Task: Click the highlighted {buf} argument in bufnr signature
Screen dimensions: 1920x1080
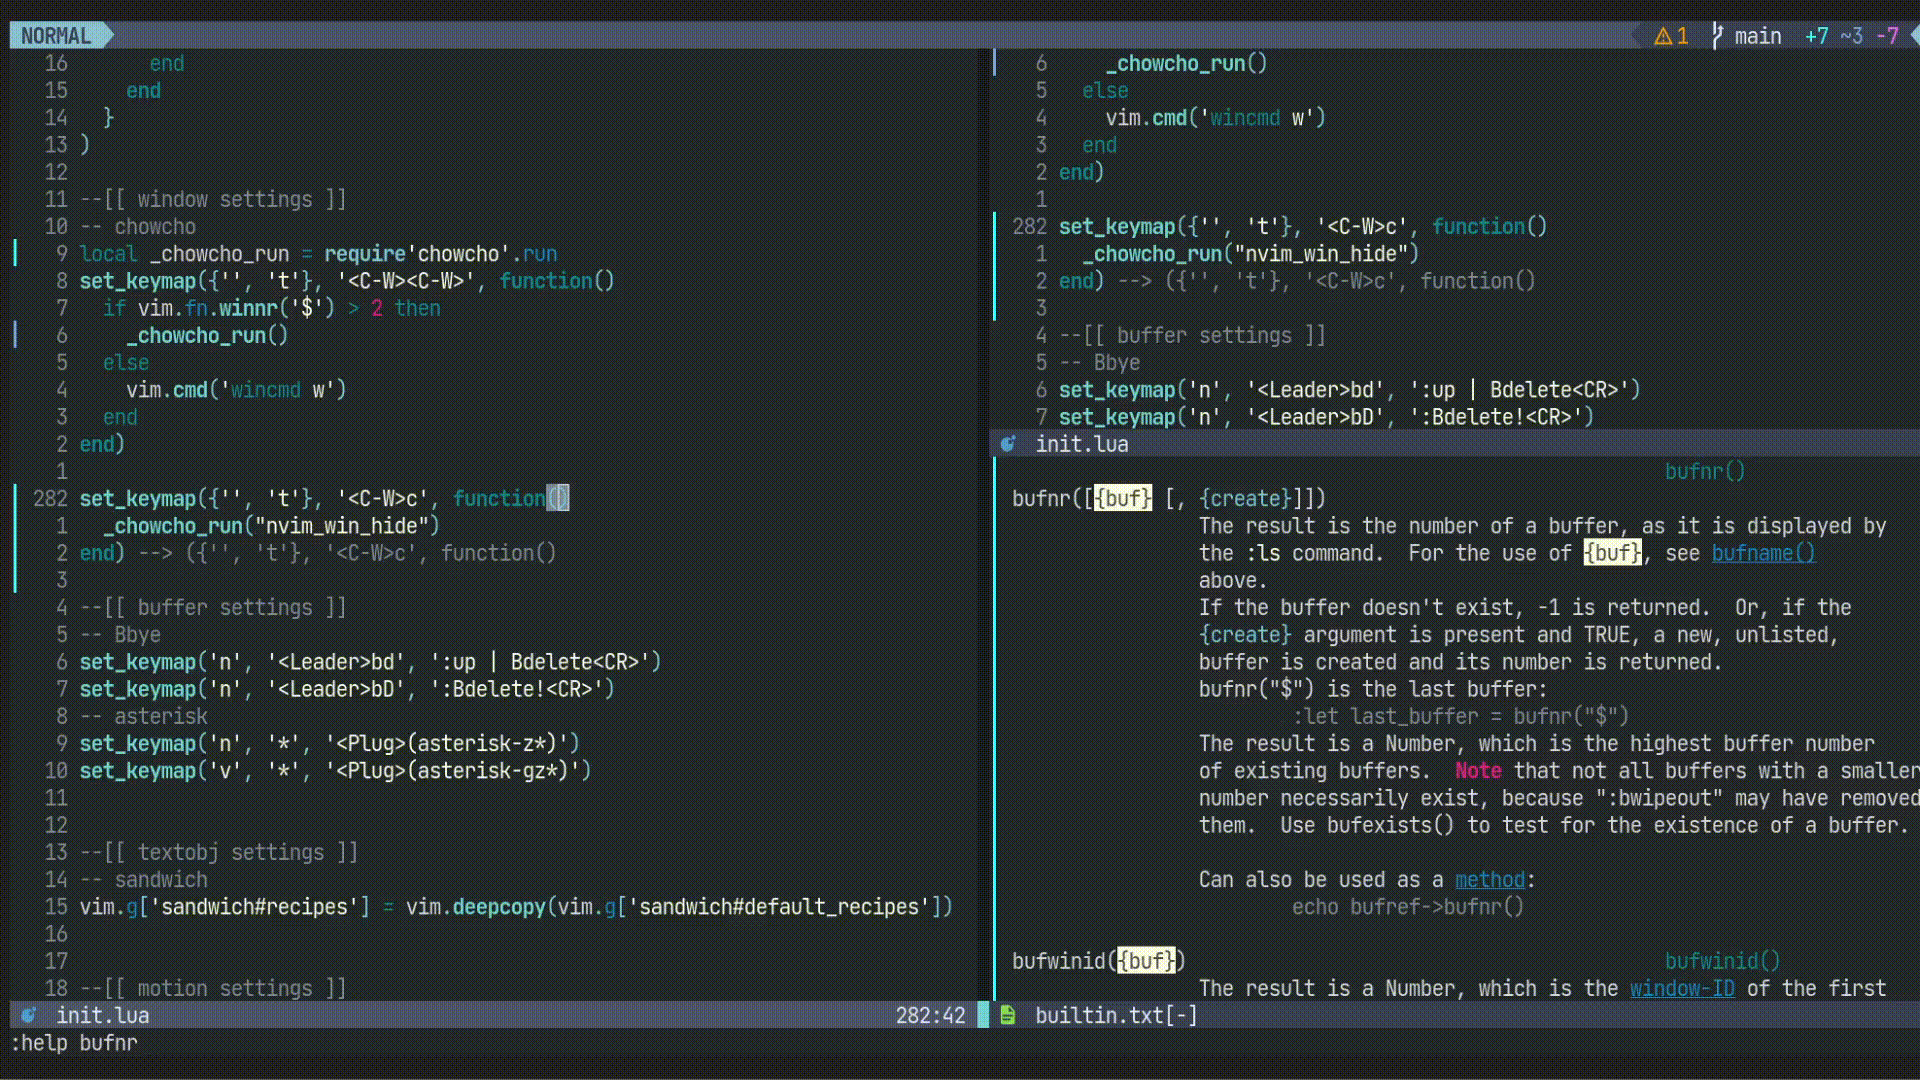Action: click(1122, 498)
